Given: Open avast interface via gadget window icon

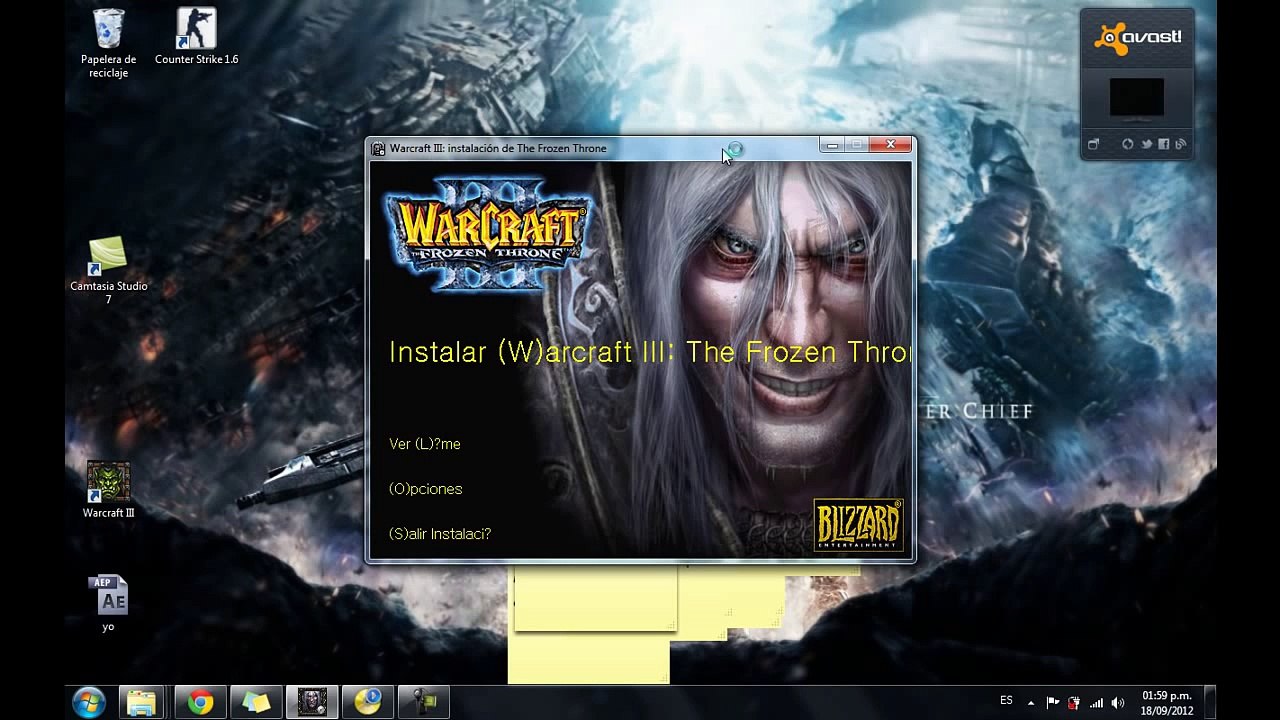Looking at the screenshot, I should click(1093, 144).
